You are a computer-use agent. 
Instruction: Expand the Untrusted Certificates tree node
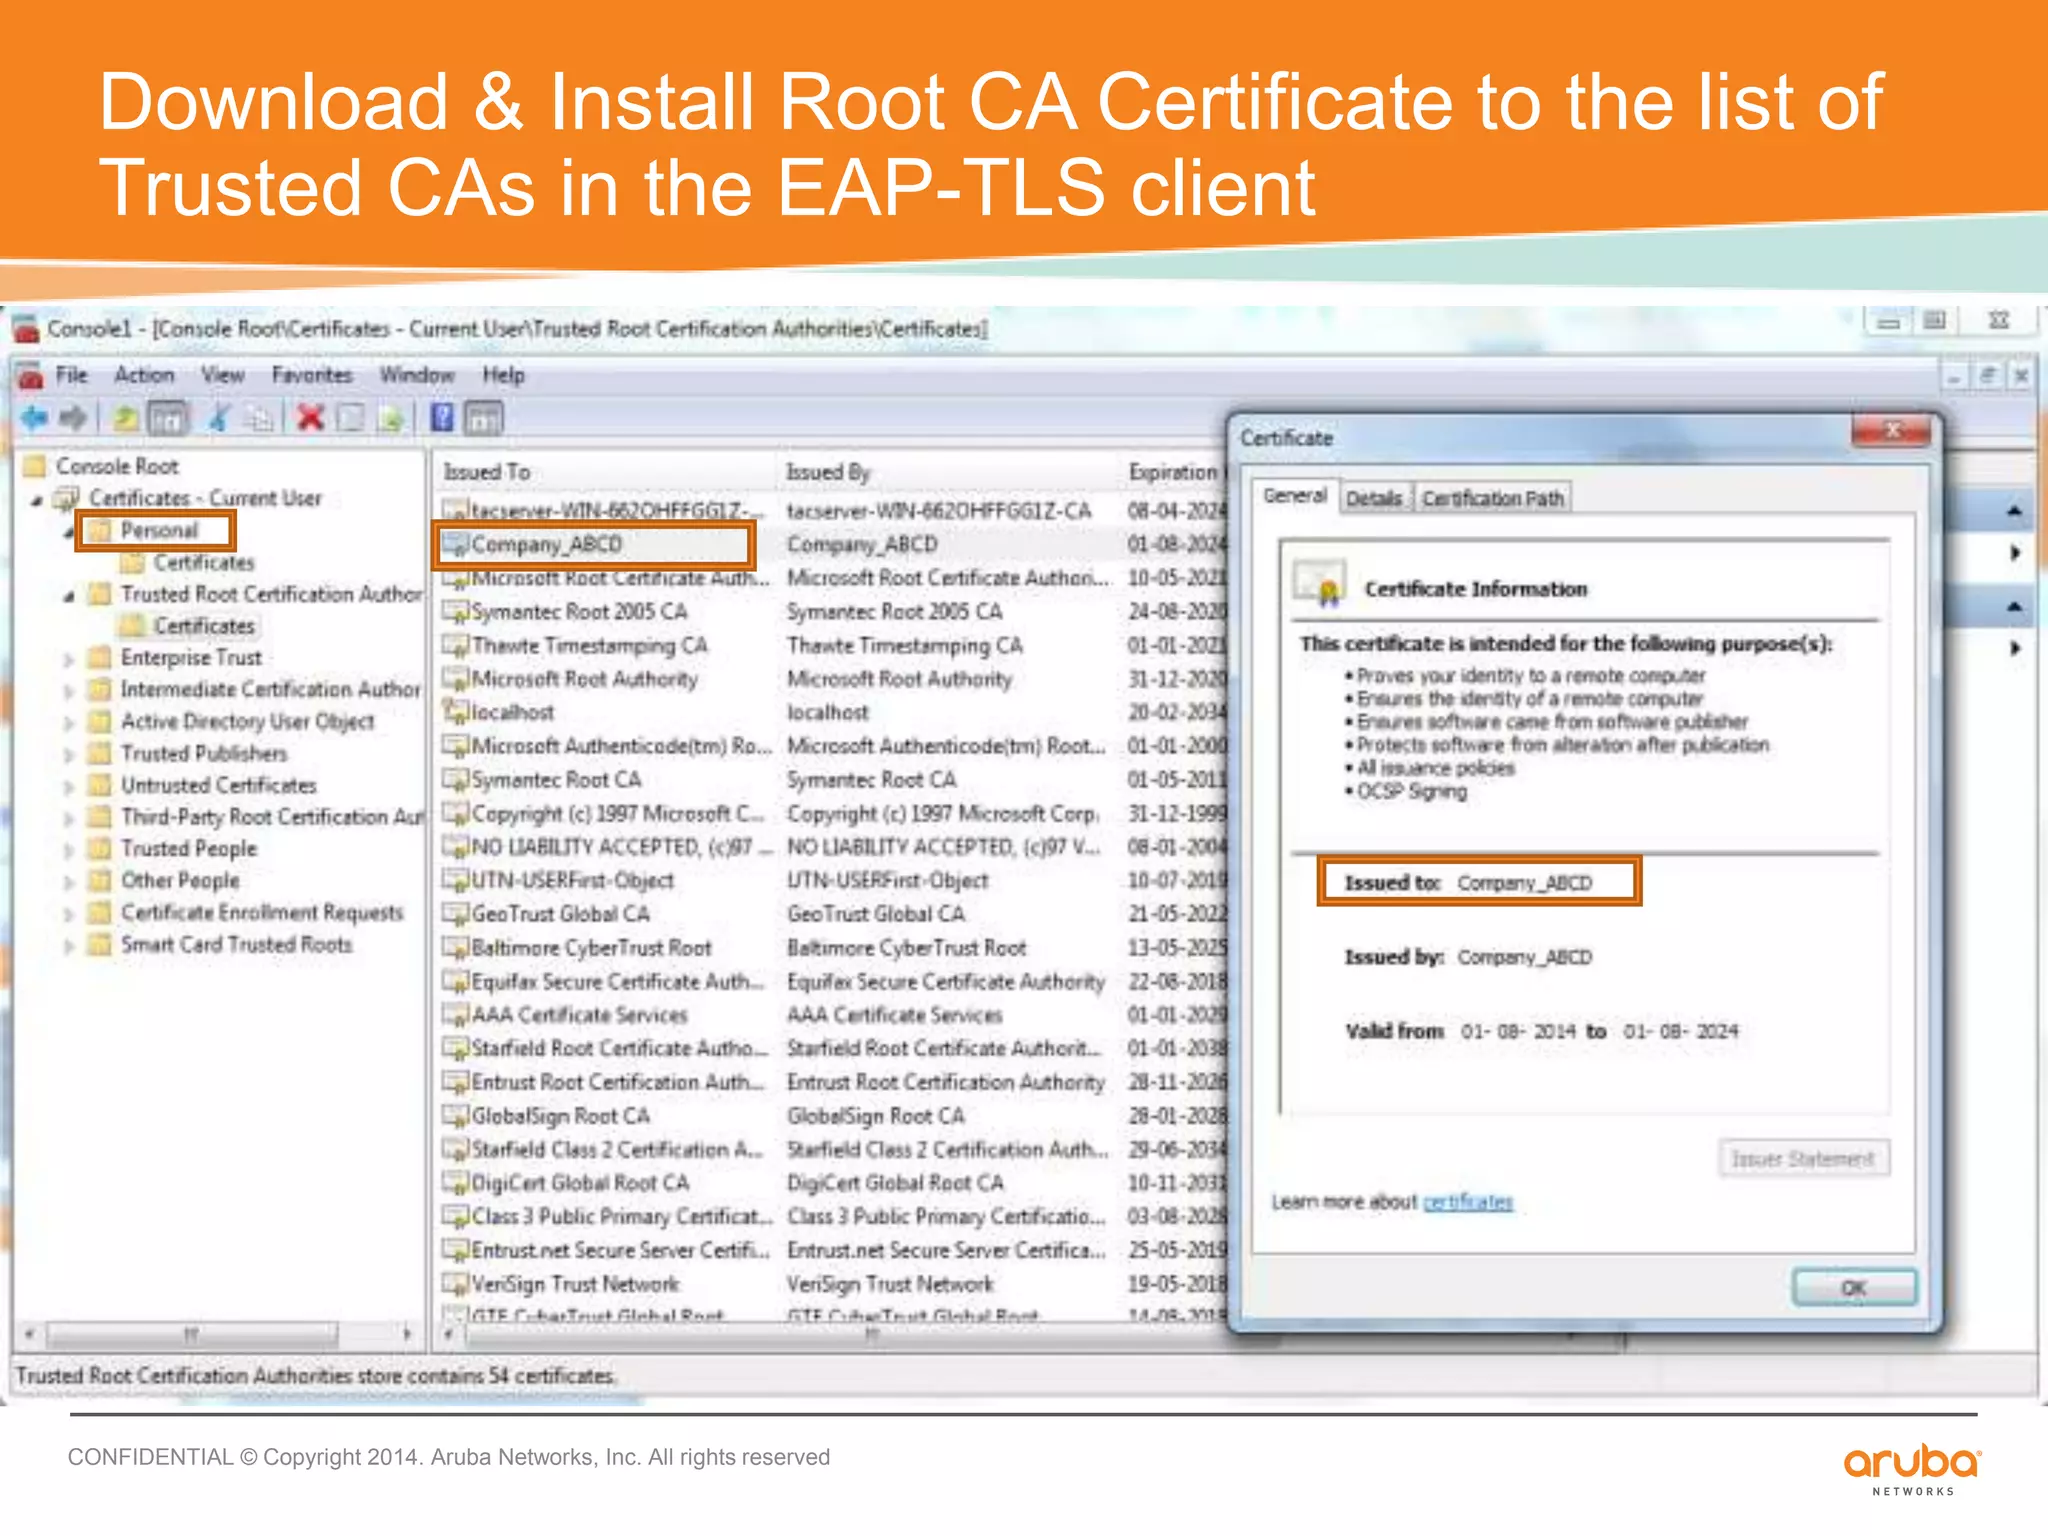[69, 787]
